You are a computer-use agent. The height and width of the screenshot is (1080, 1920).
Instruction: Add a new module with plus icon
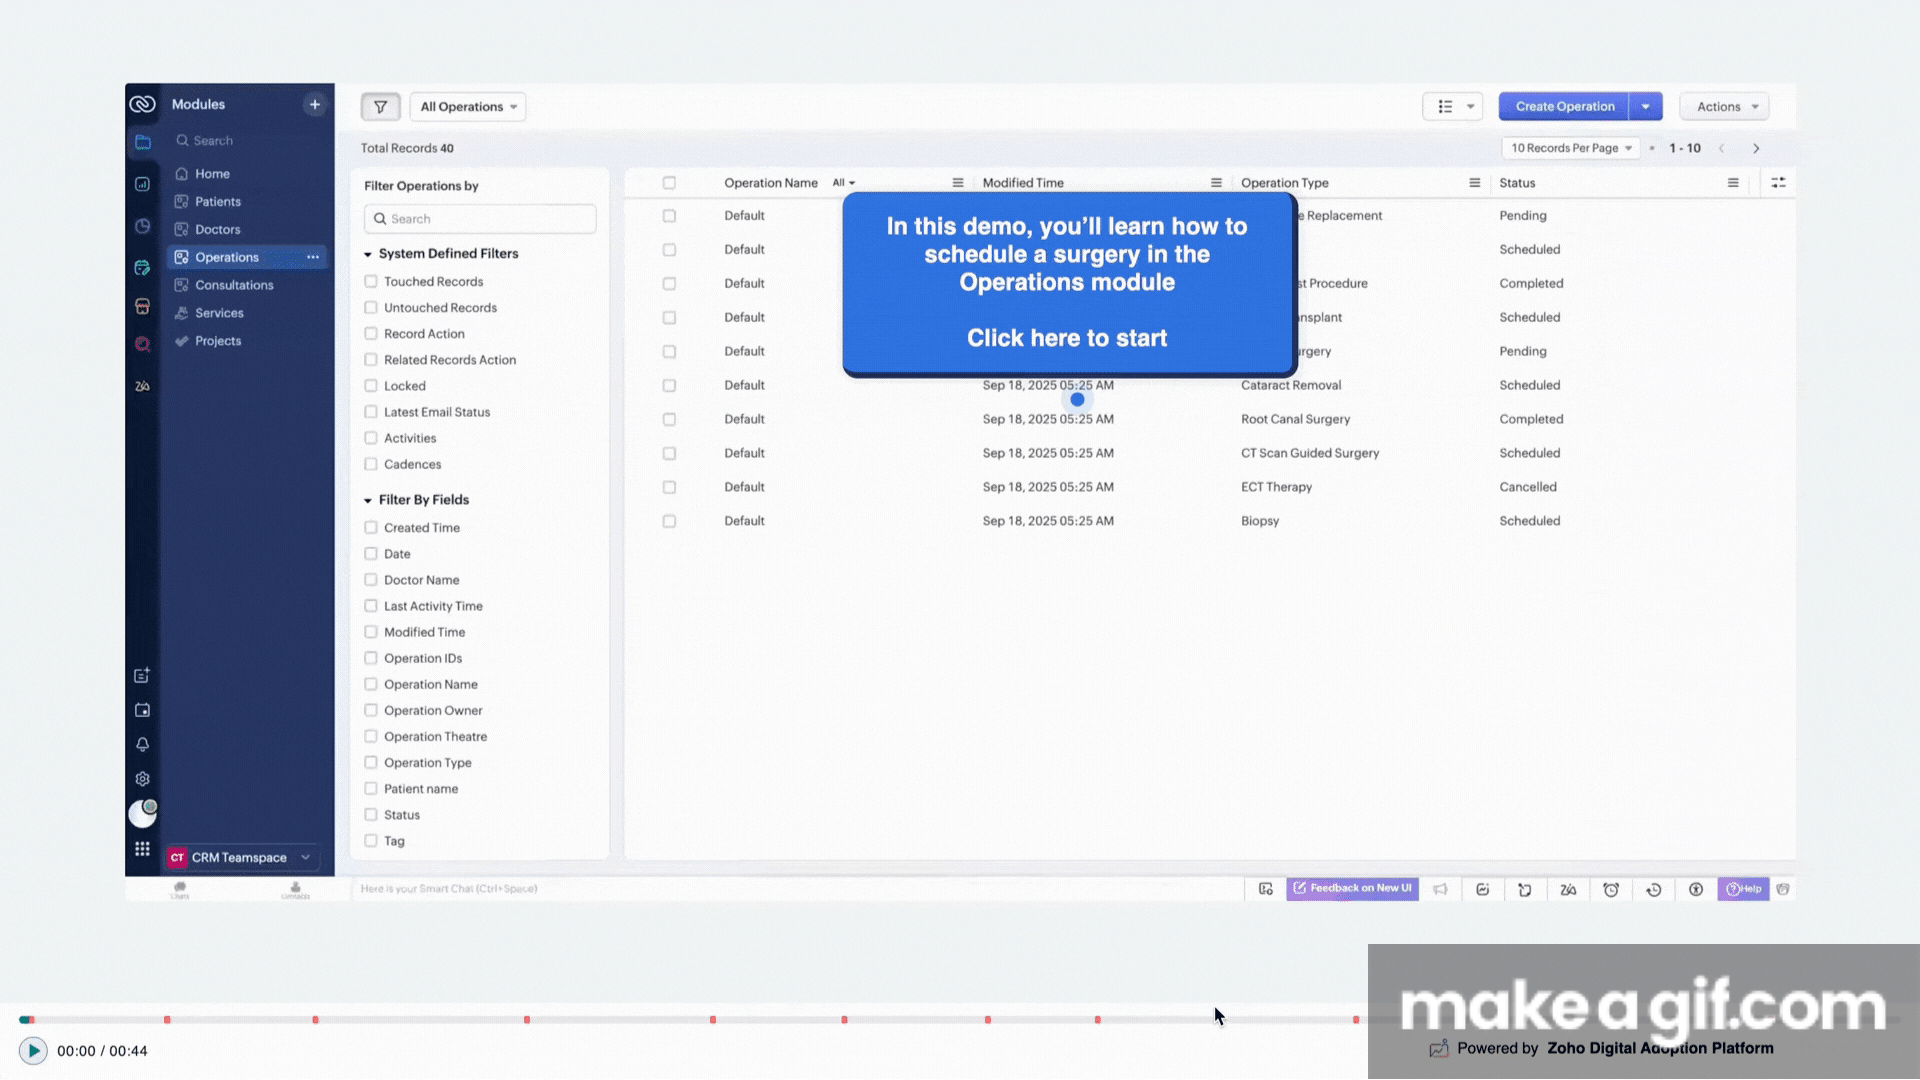click(x=314, y=104)
